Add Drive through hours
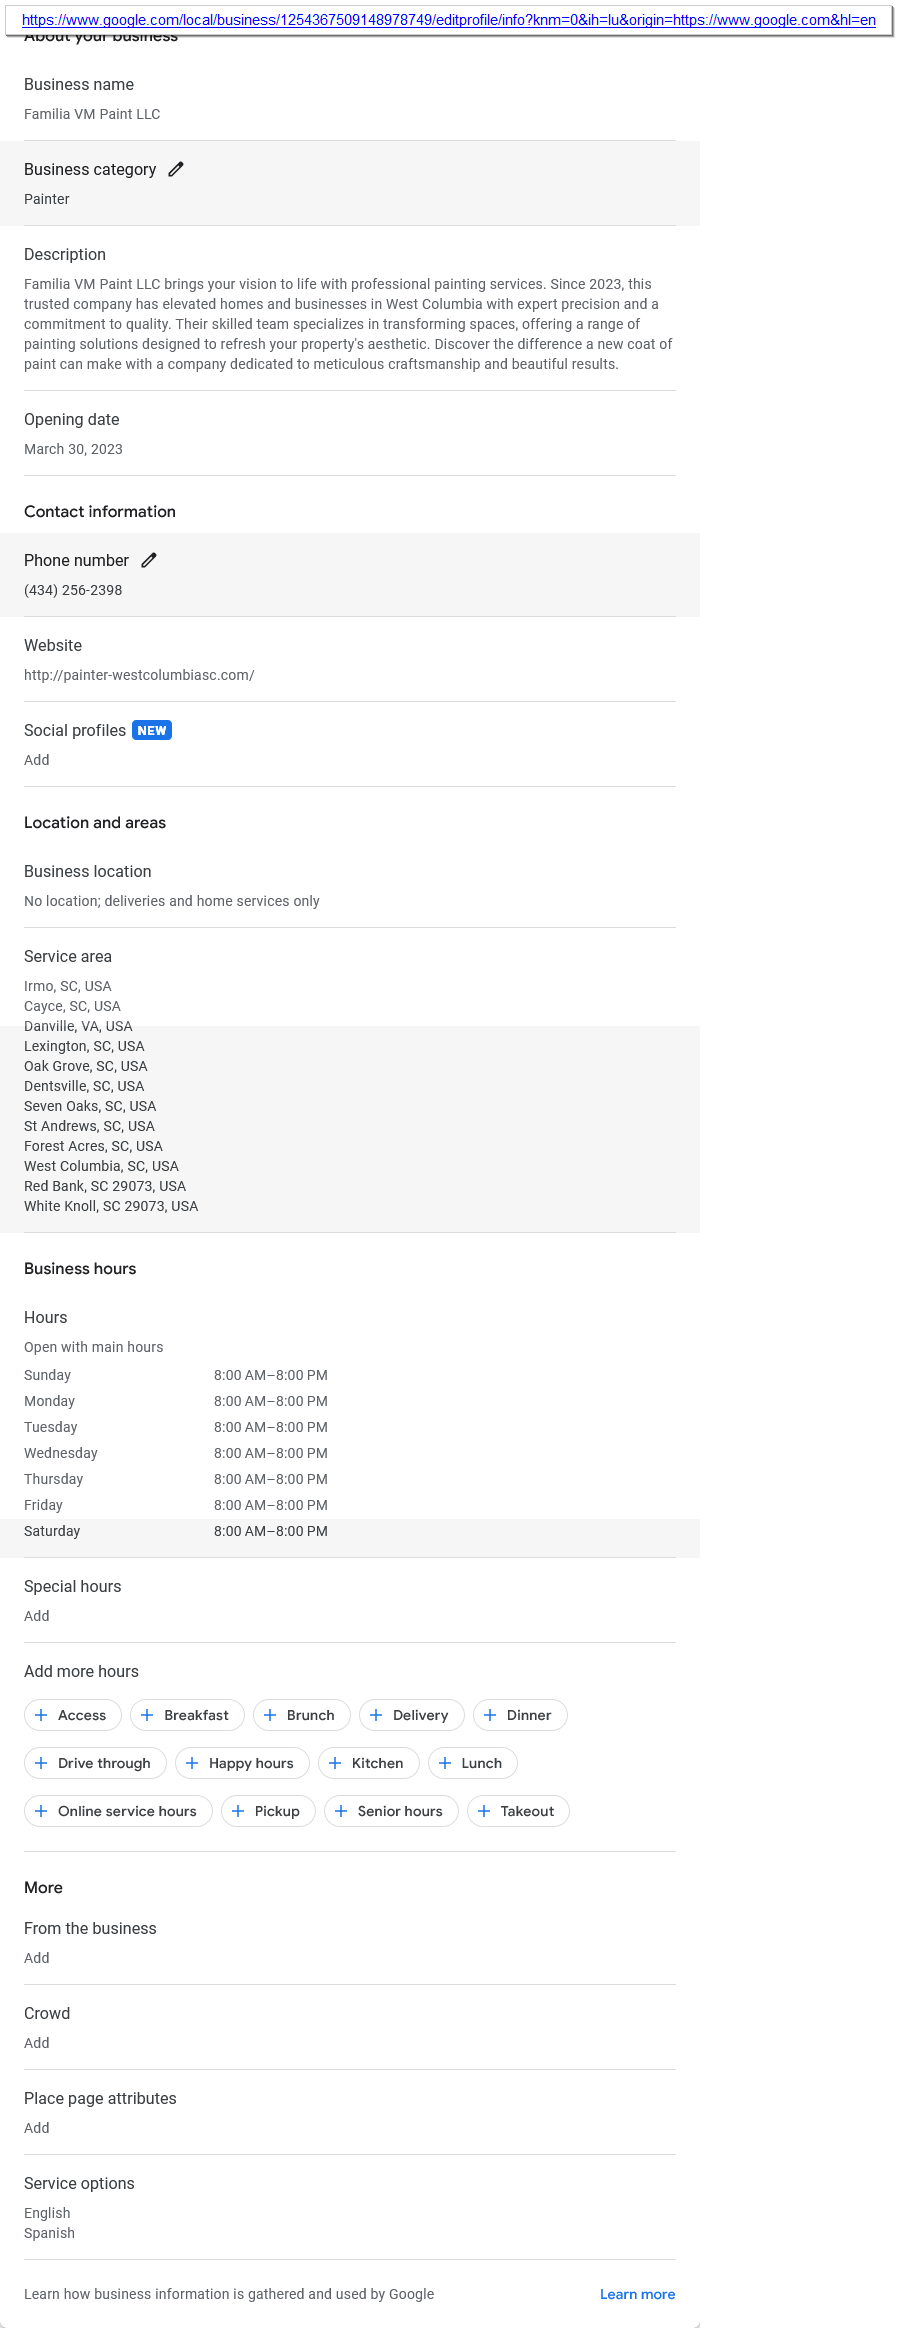902x2328 pixels. [95, 1763]
